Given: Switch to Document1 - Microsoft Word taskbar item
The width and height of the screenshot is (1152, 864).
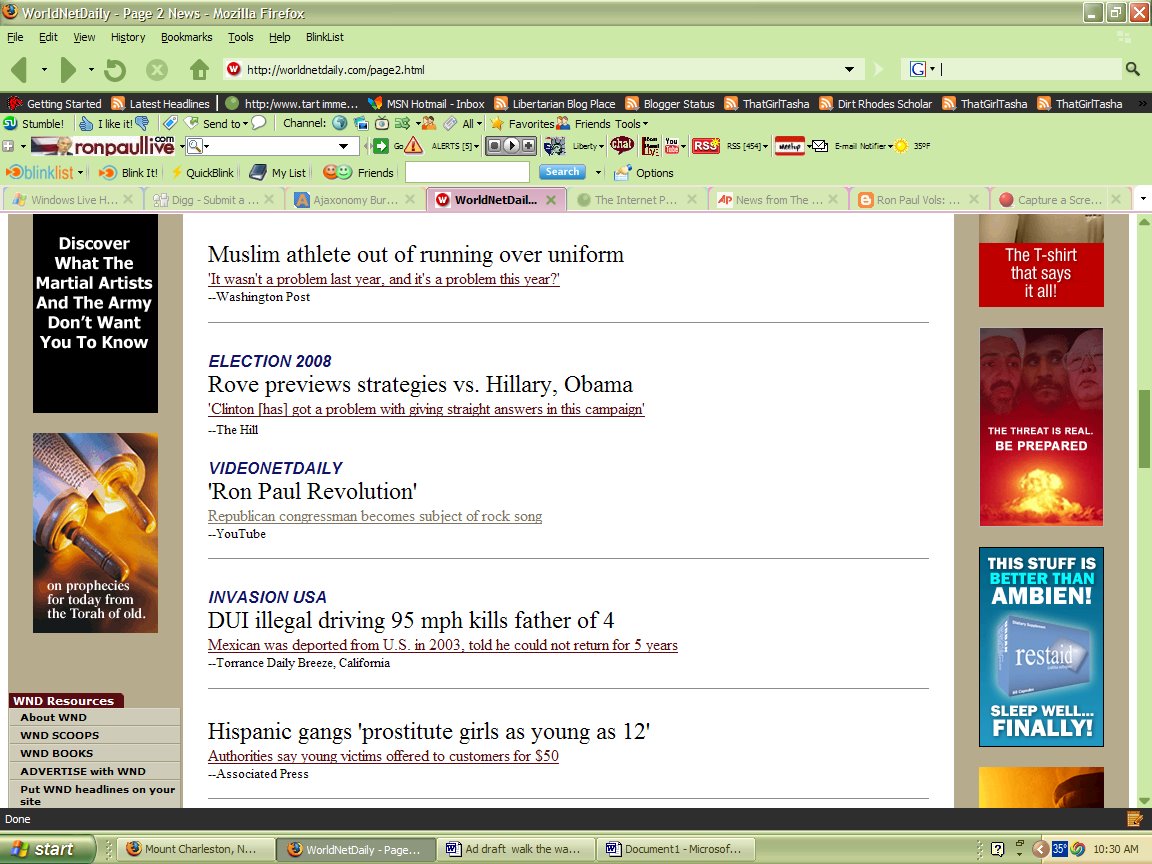Looking at the screenshot, I should click(x=676, y=849).
